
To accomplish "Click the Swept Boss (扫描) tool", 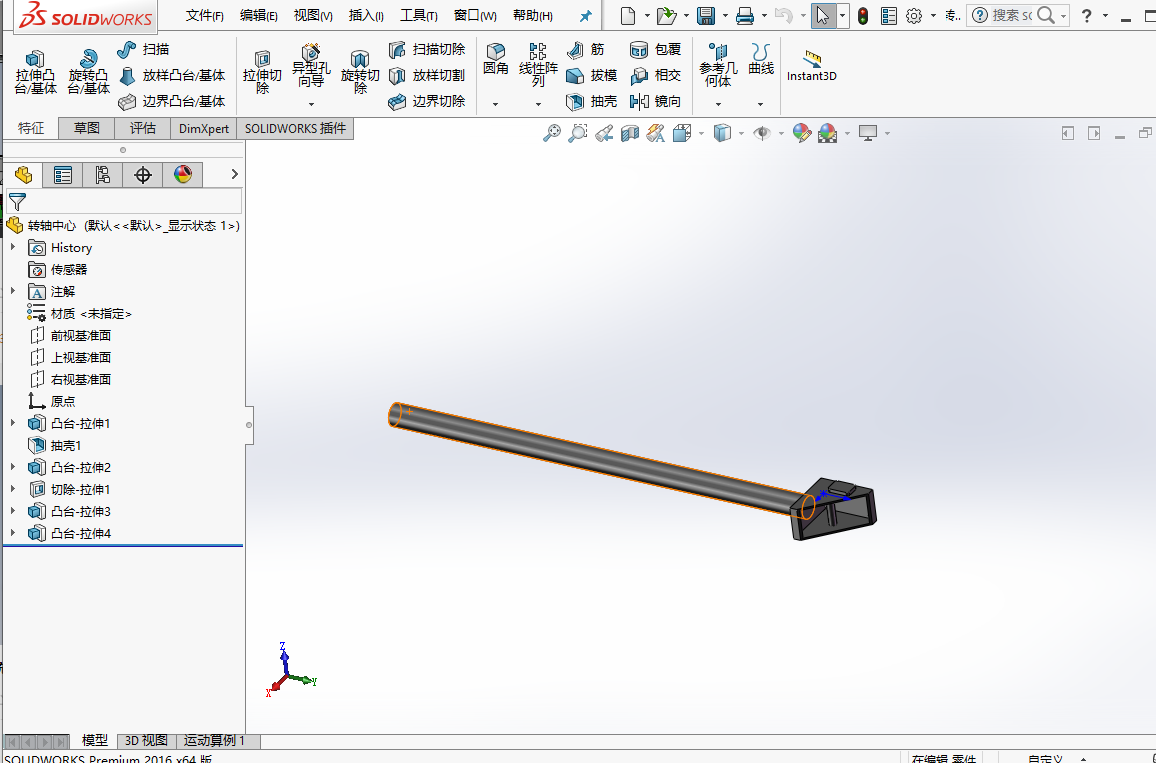I will pyautogui.click(x=144, y=49).
